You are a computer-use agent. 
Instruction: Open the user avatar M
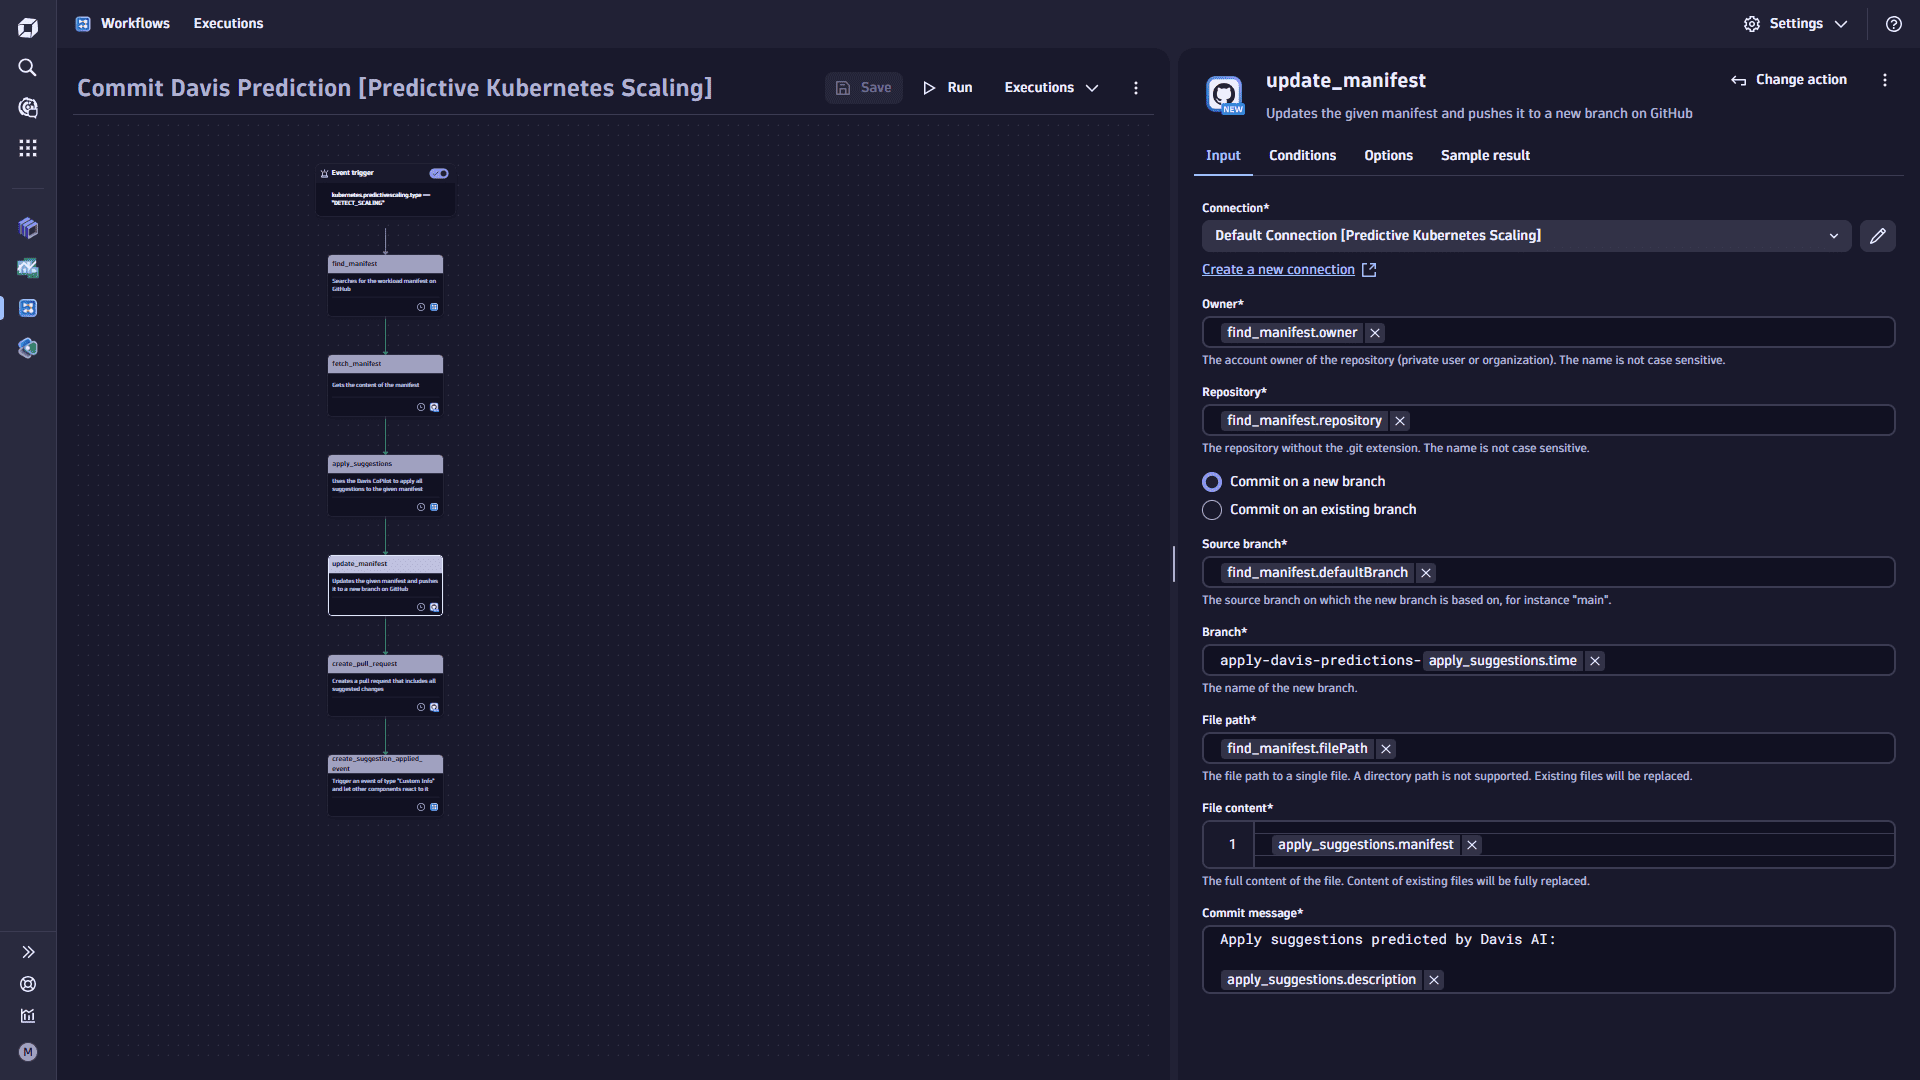click(28, 1052)
